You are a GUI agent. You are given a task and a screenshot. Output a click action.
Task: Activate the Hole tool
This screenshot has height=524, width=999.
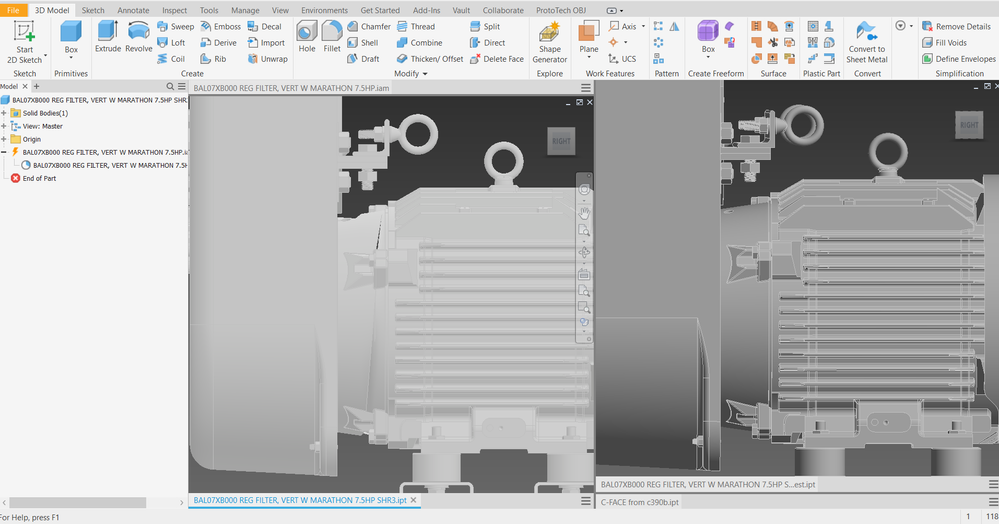tap(306, 36)
